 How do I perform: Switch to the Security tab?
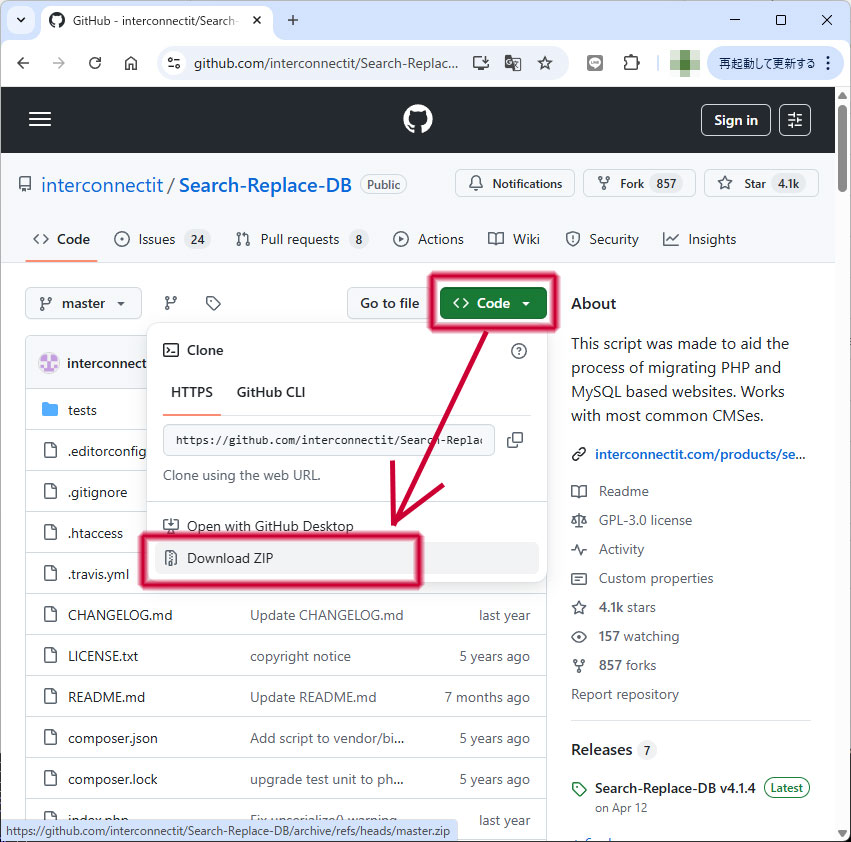602,239
